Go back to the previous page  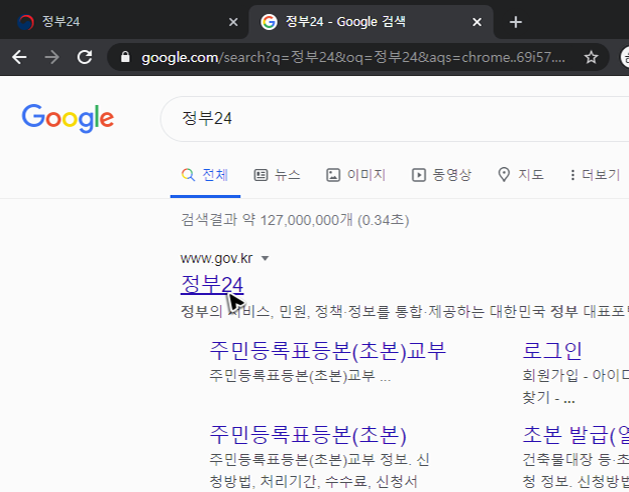[x=19, y=57]
